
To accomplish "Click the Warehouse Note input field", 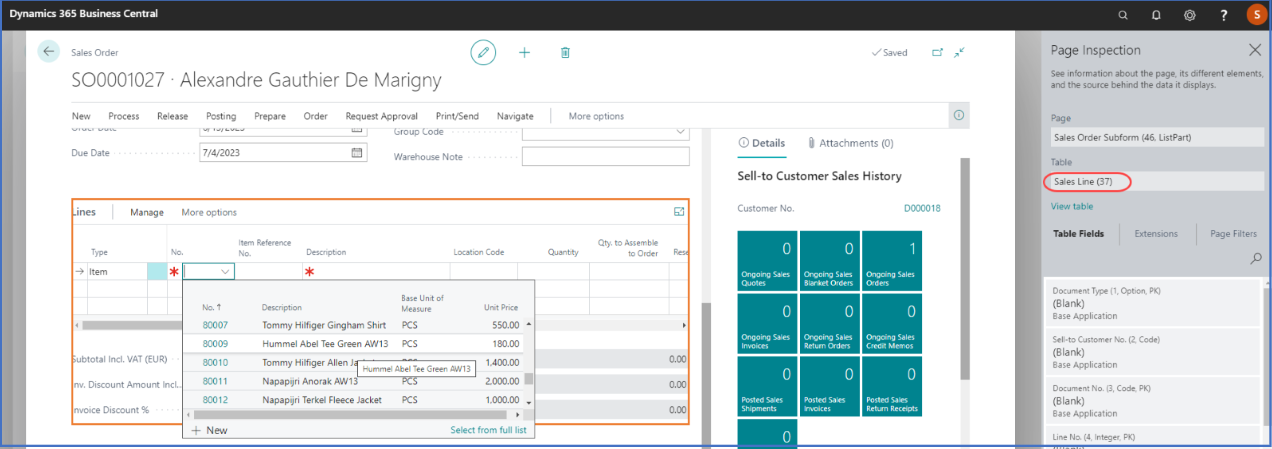I will [605, 156].
